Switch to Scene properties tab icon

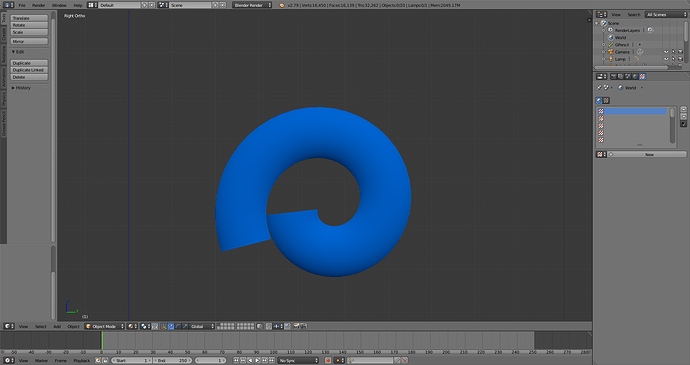click(x=628, y=76)
